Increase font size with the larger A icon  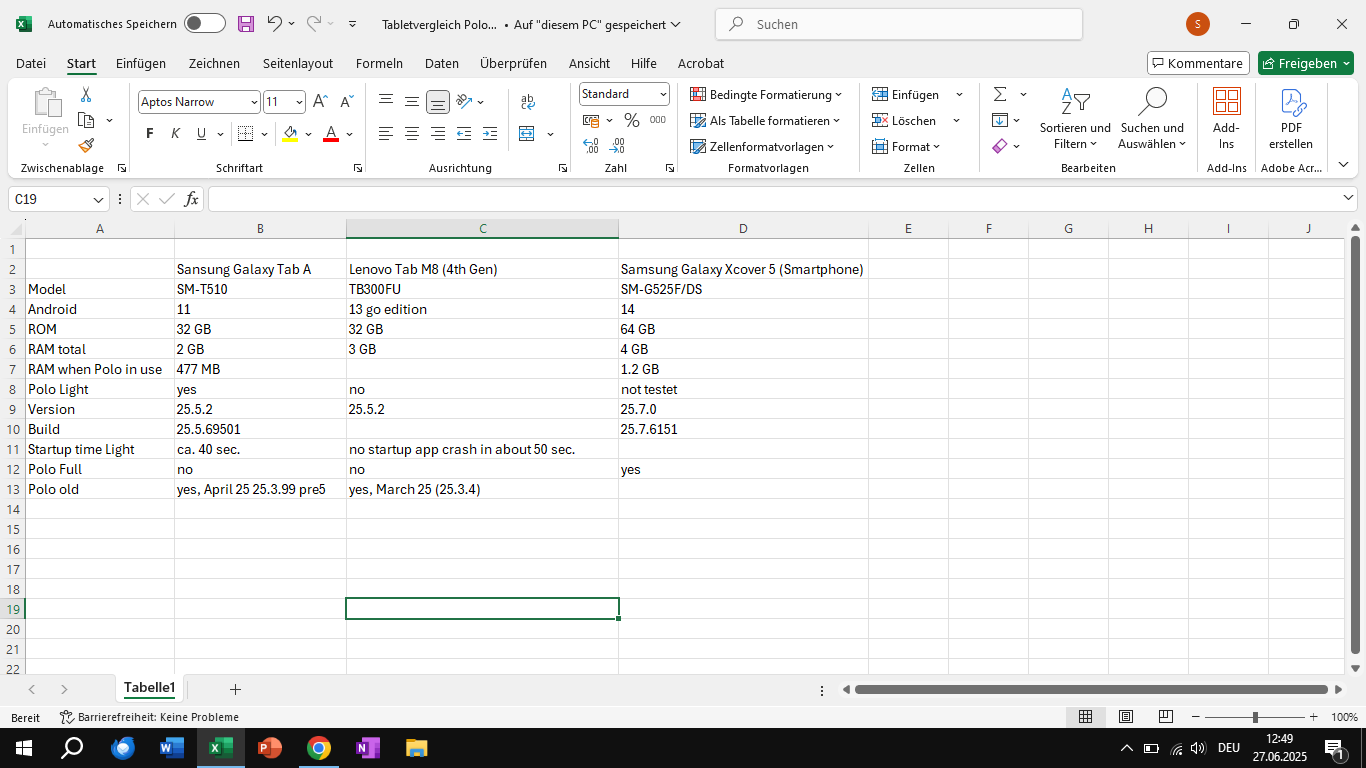(x=320, y=101)
